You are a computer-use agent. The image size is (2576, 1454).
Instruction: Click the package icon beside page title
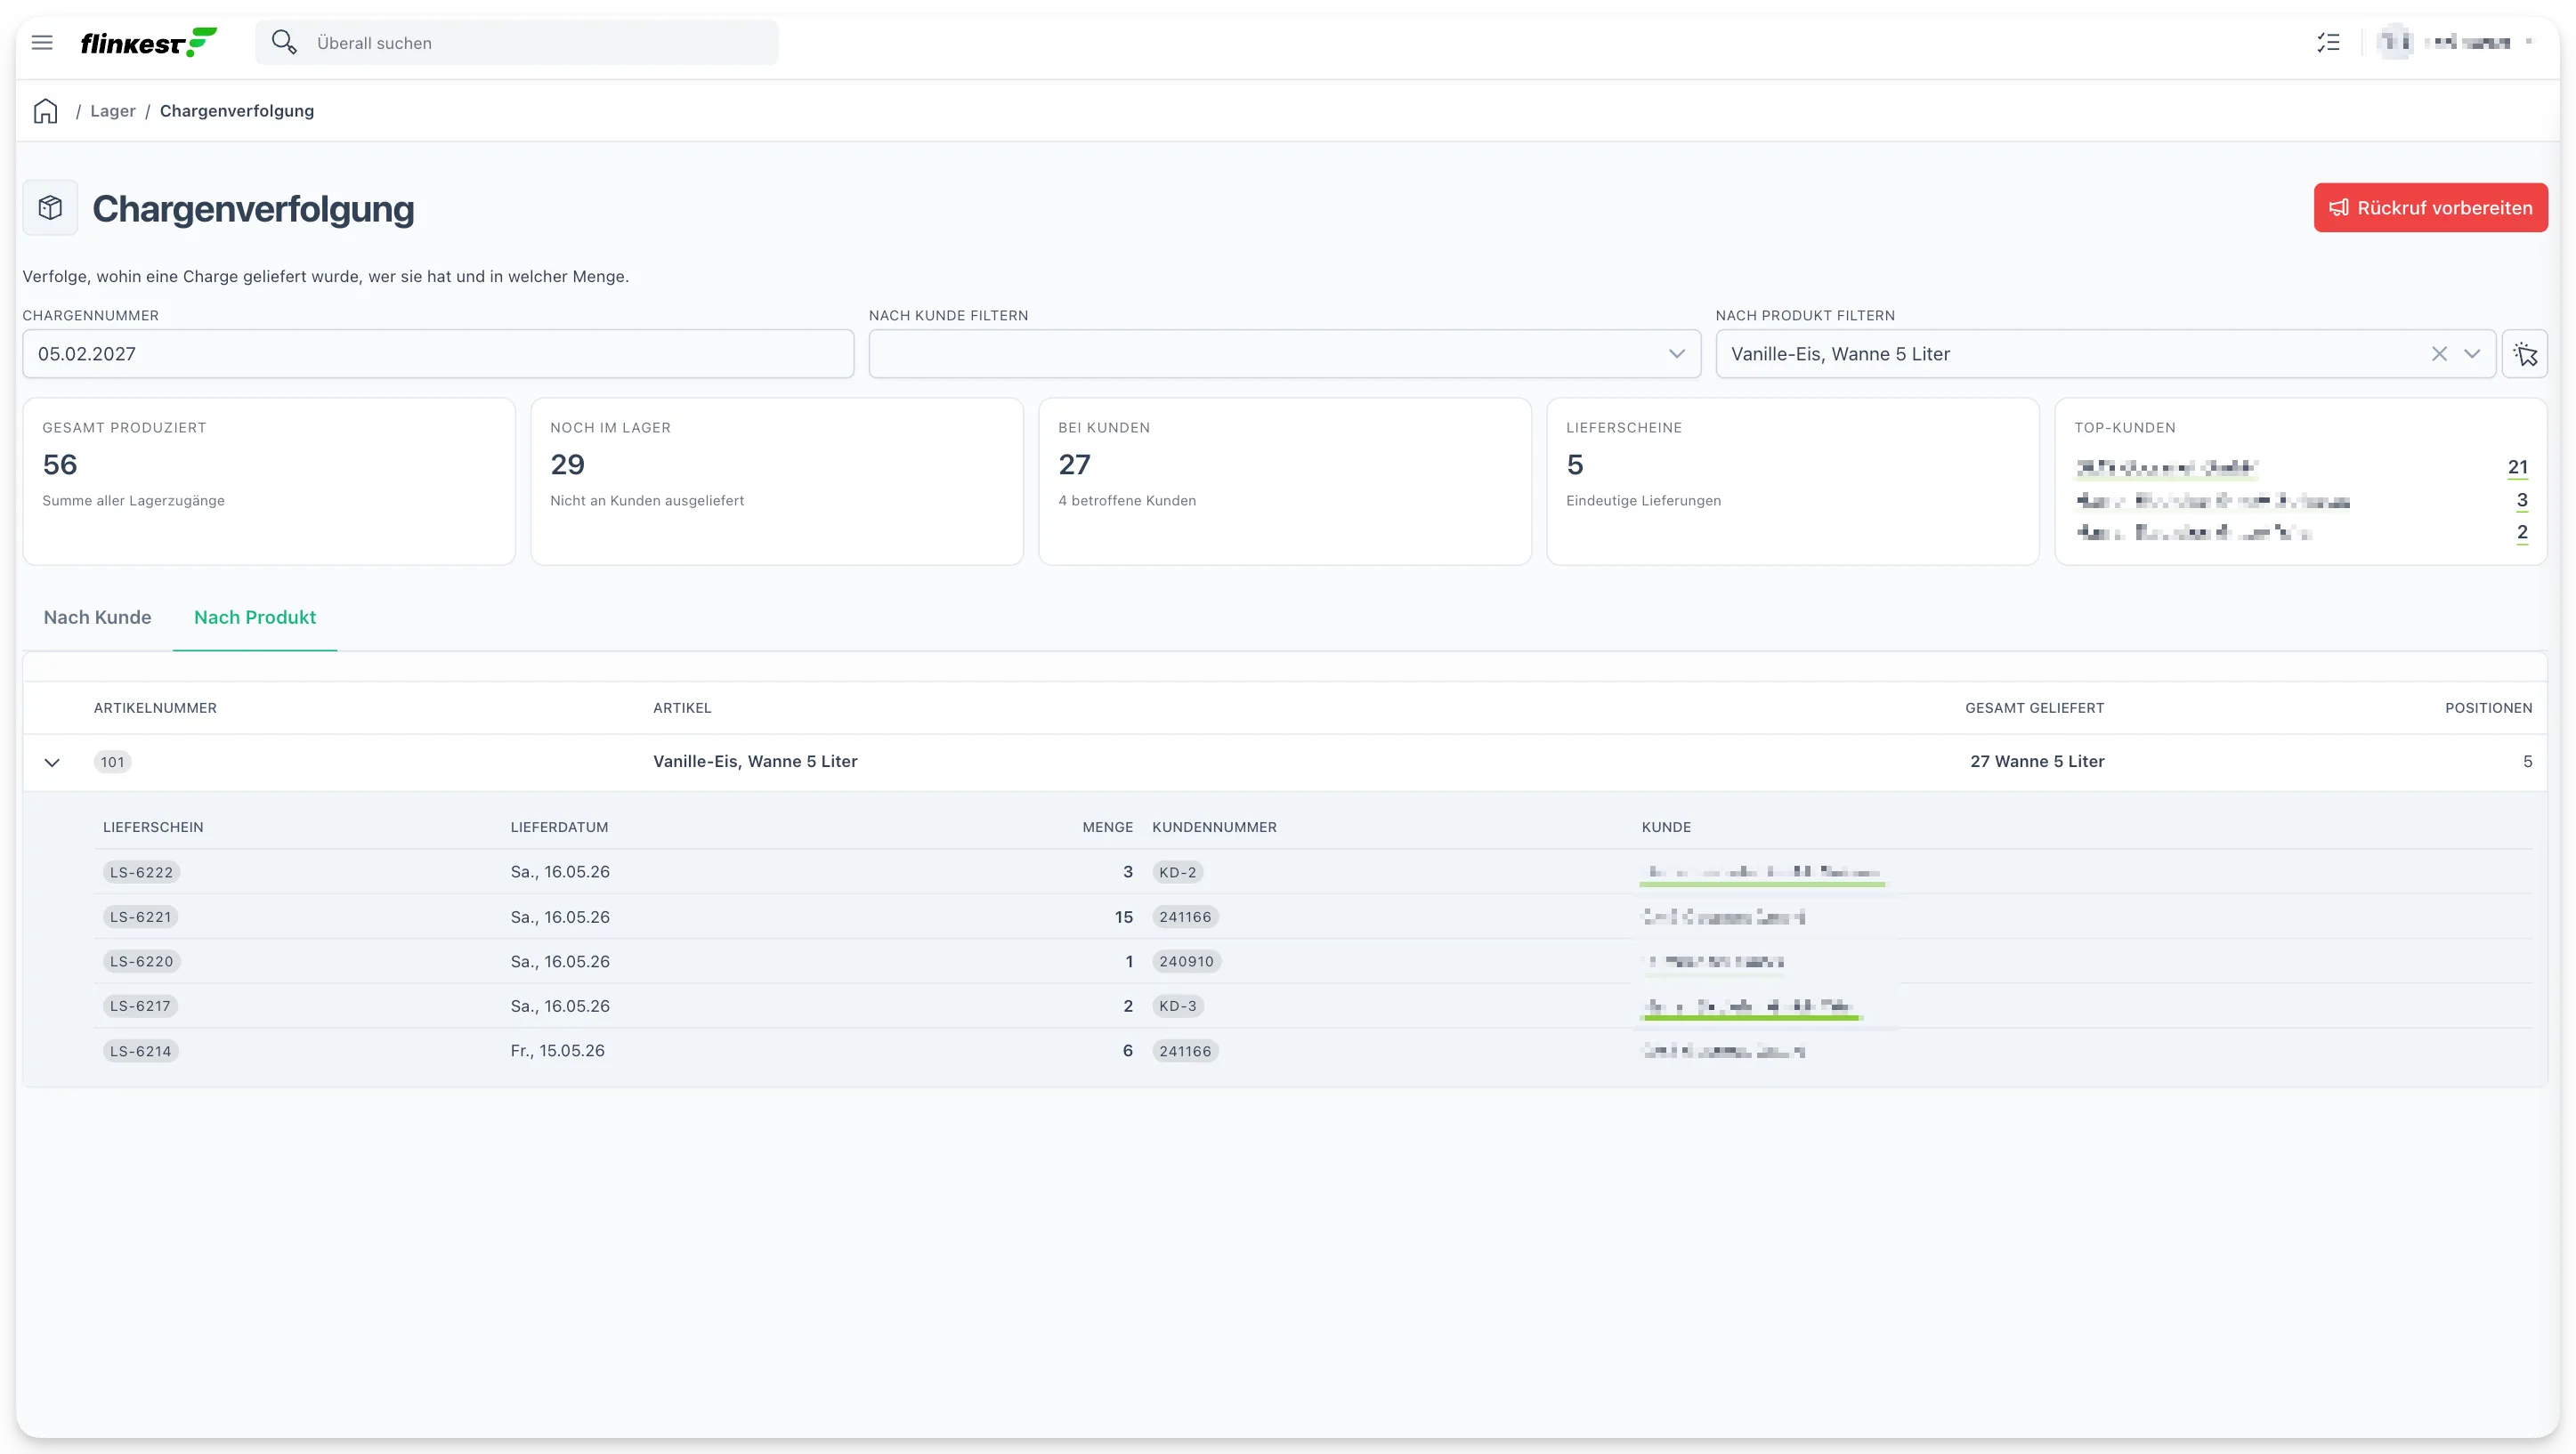[x=50, y=208]
